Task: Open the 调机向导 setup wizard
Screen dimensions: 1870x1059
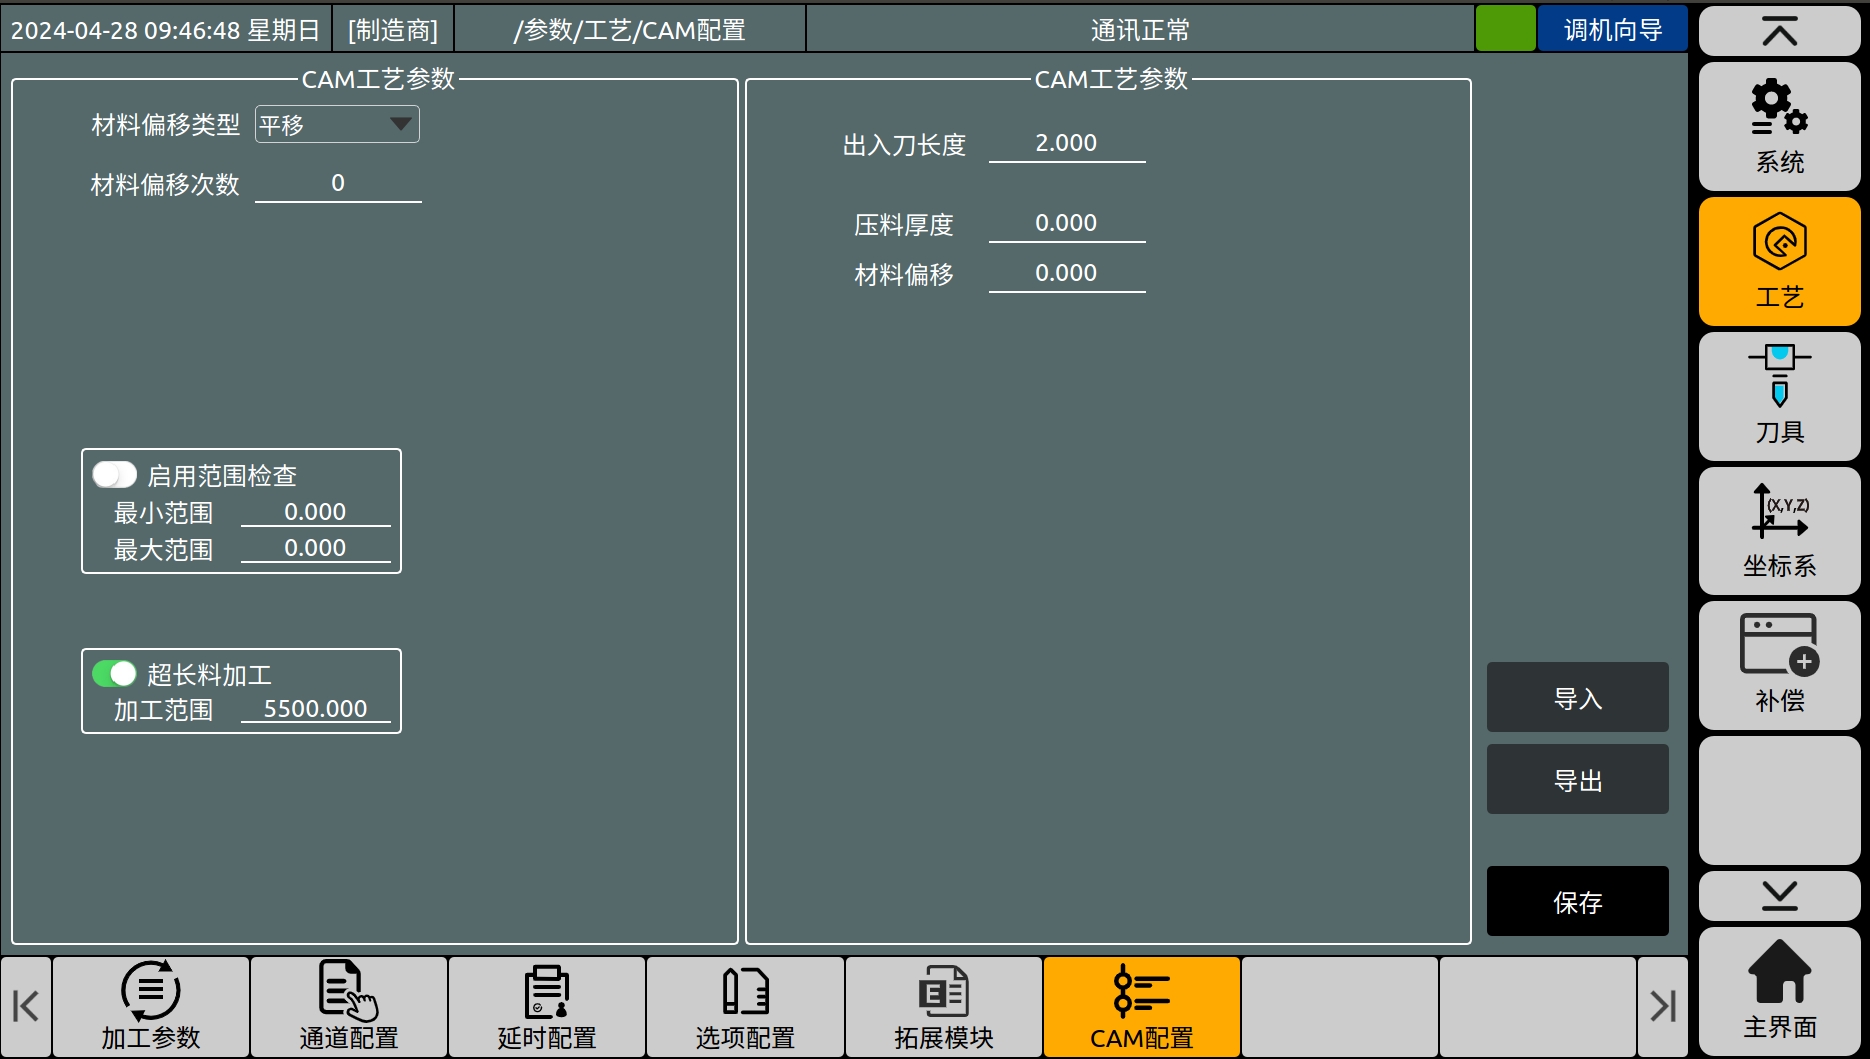Action: [x=1612, y=29]
